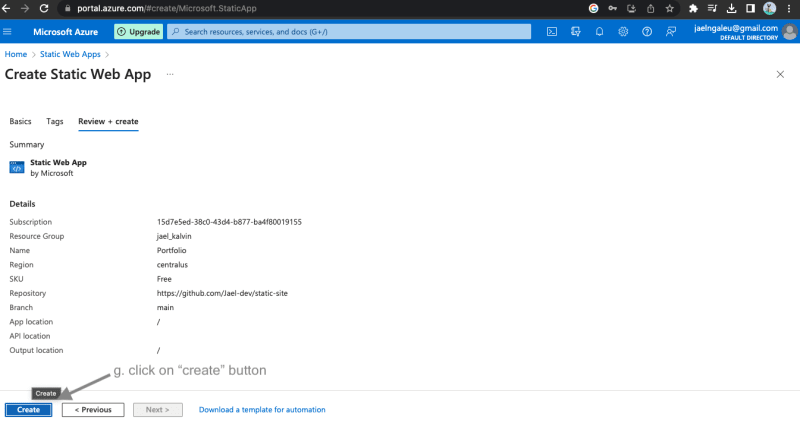This screenshot has height=423, width=800.
Task: Click the Subscription label
Action: point(31,222)
